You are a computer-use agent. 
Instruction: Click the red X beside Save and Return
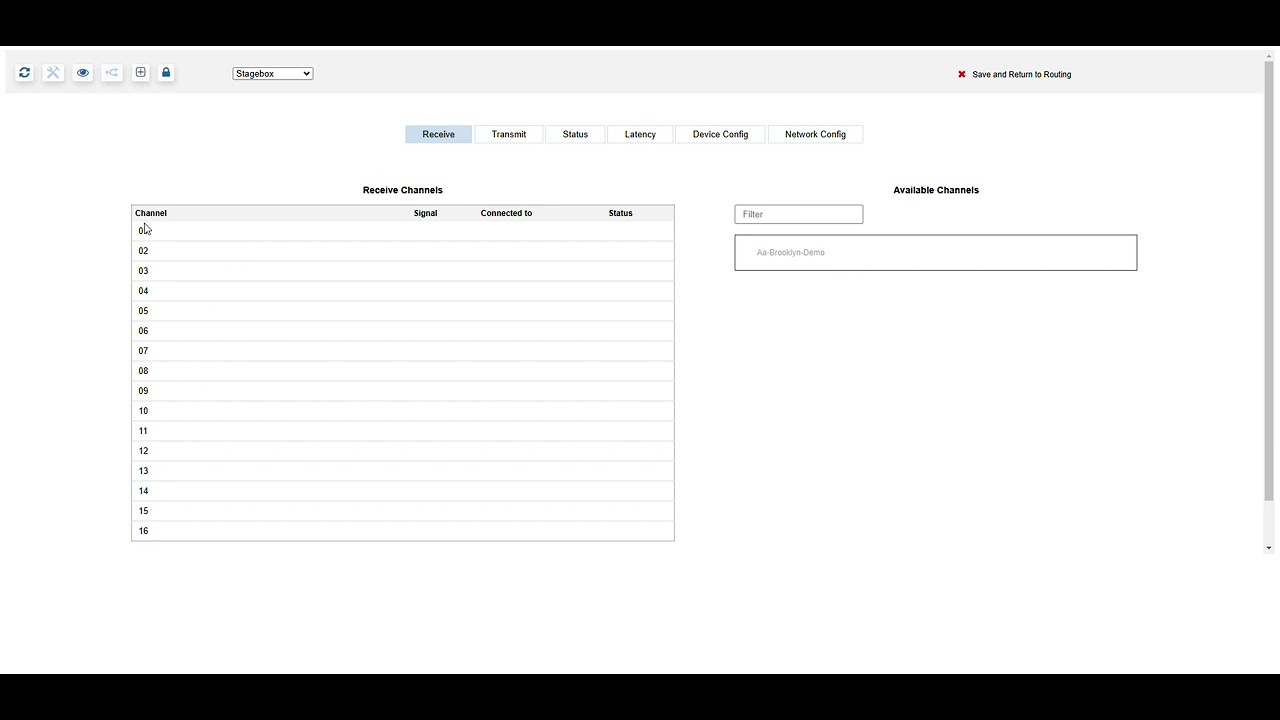pos(962,74)
